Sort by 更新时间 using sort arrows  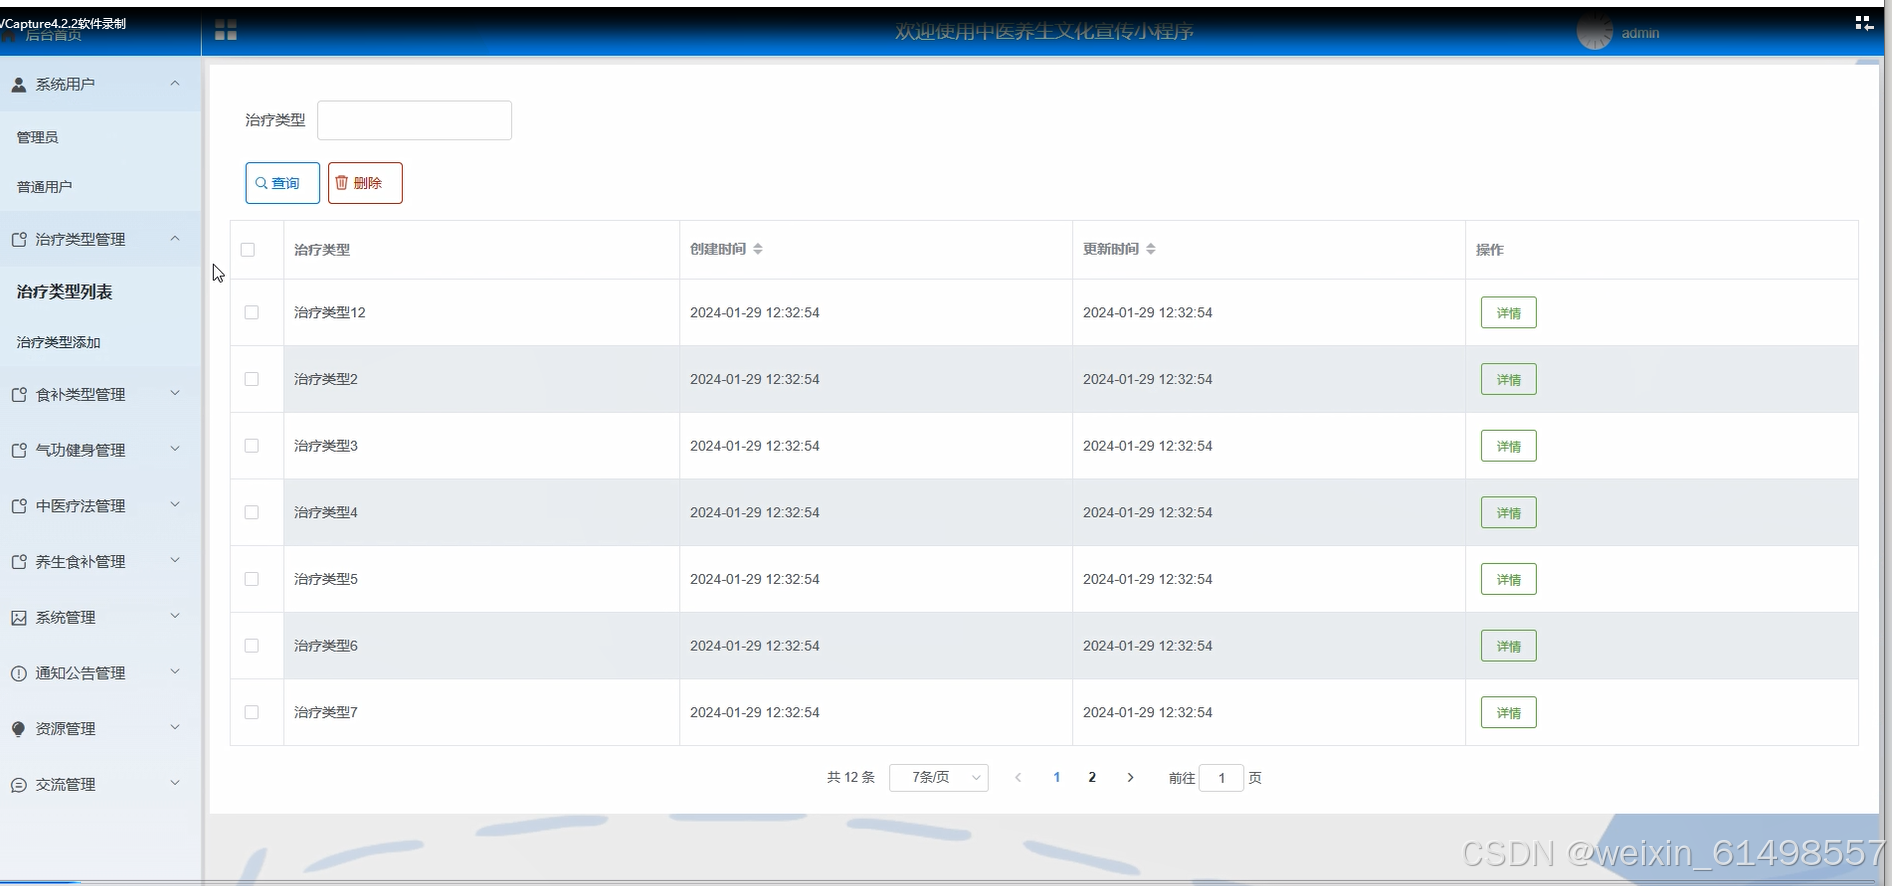coord(1151,249)
